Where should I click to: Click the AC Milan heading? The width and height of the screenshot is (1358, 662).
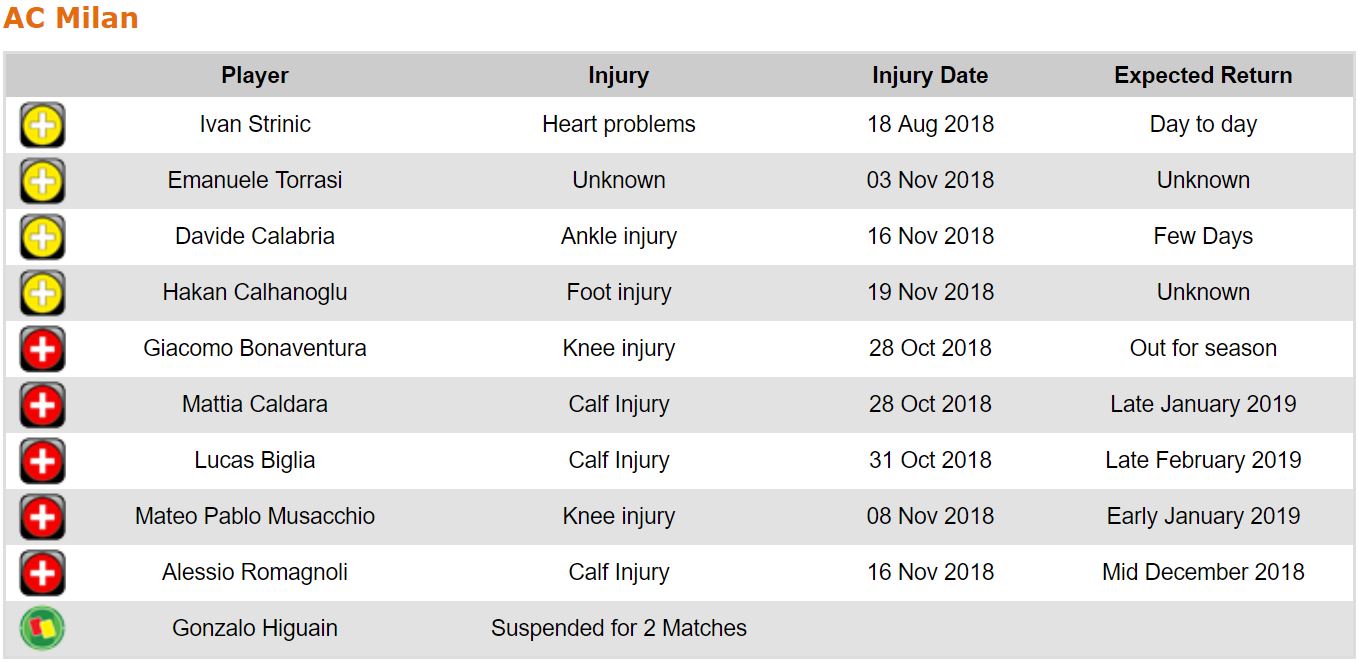tap(71, 18)
